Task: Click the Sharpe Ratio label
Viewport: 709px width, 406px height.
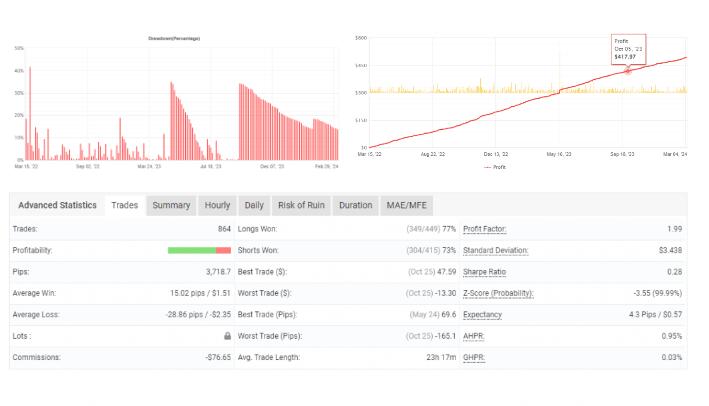Action: (485, 271)
